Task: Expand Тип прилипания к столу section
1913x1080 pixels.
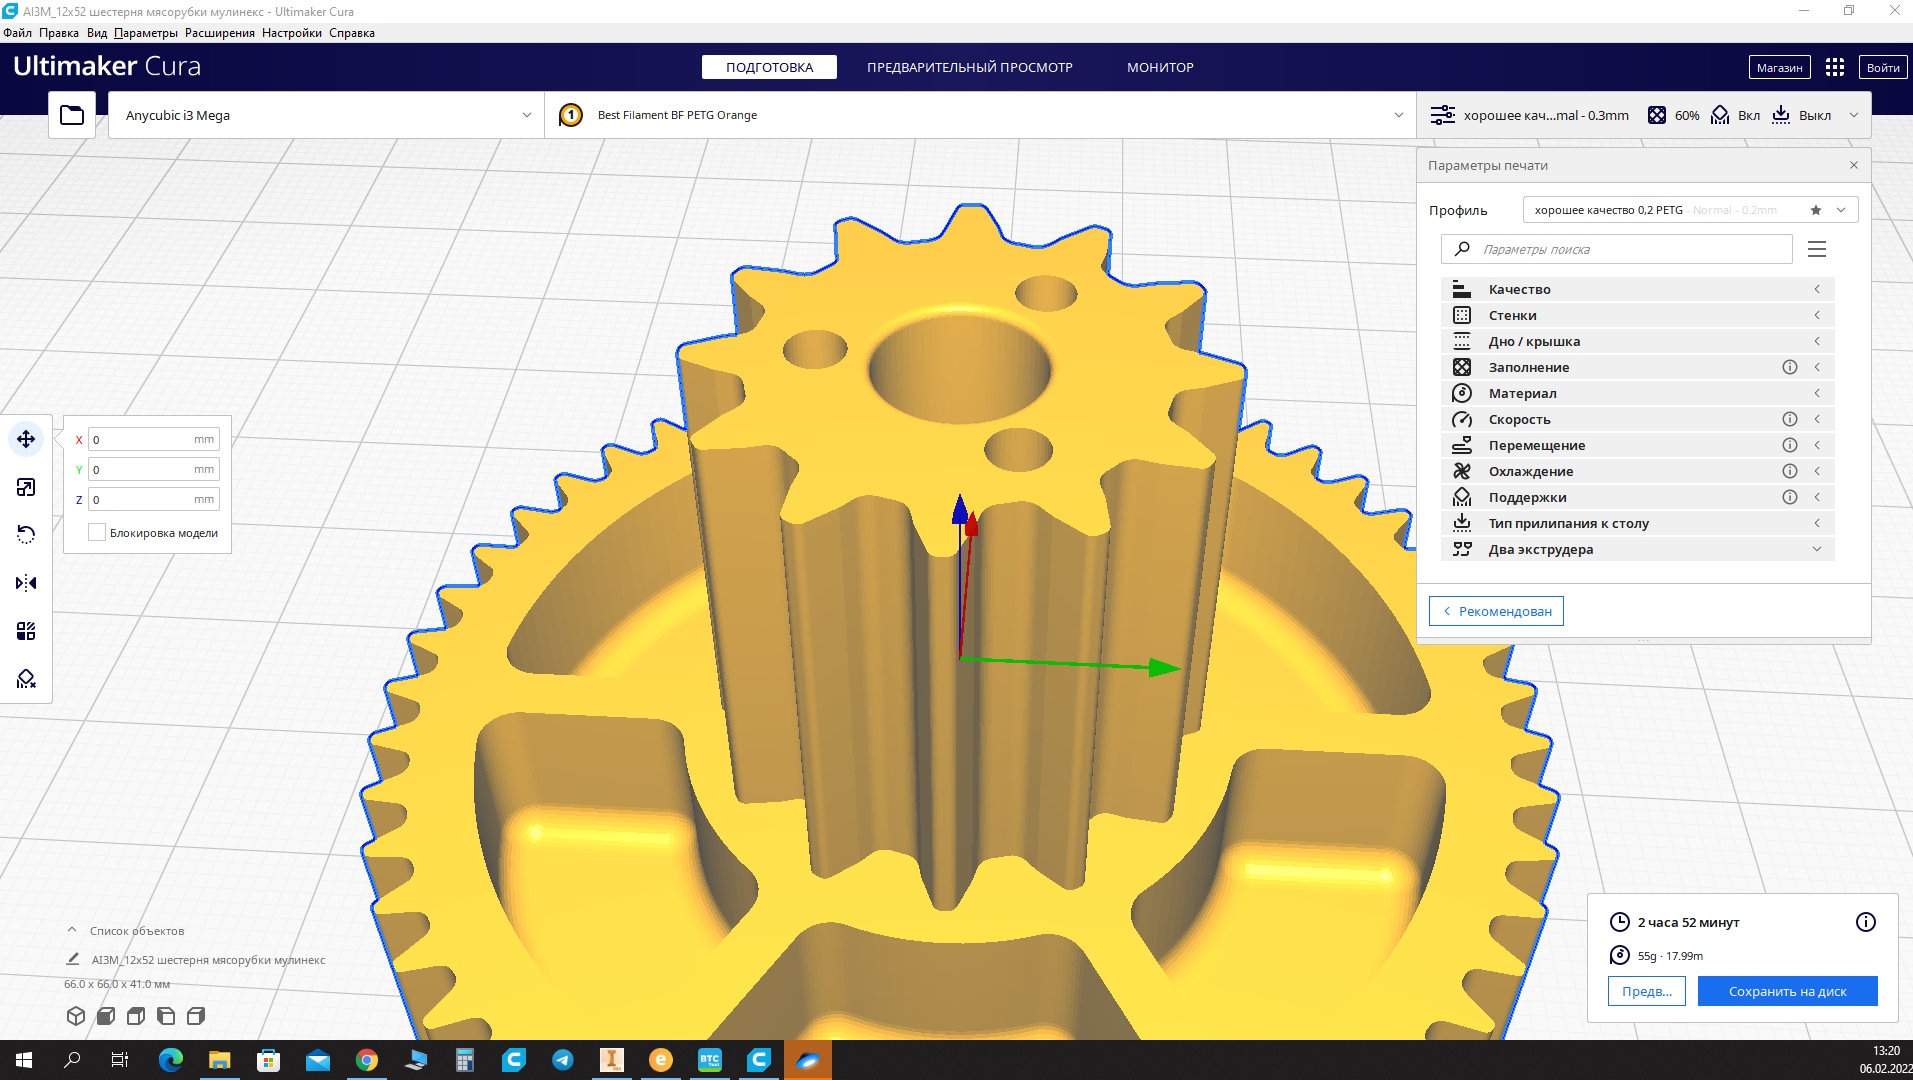Action: click(x=1637, y=523)
